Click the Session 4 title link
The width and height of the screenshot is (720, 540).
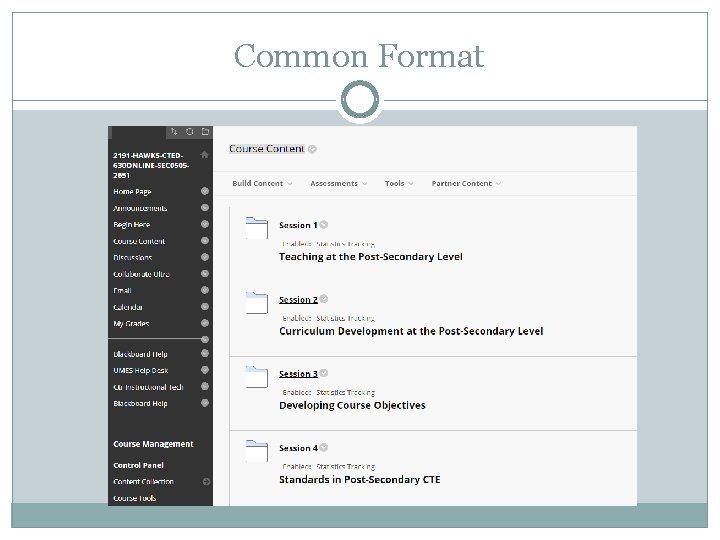pyautogui.click(x=298, y=448)
